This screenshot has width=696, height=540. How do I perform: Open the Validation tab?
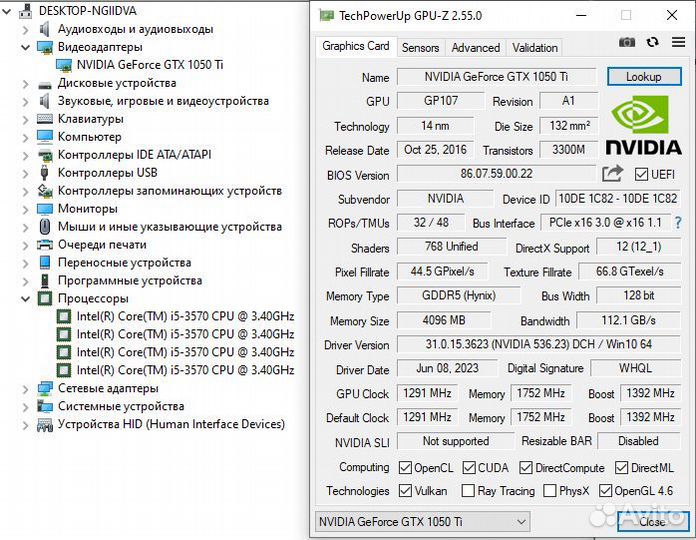coord(535,47)
